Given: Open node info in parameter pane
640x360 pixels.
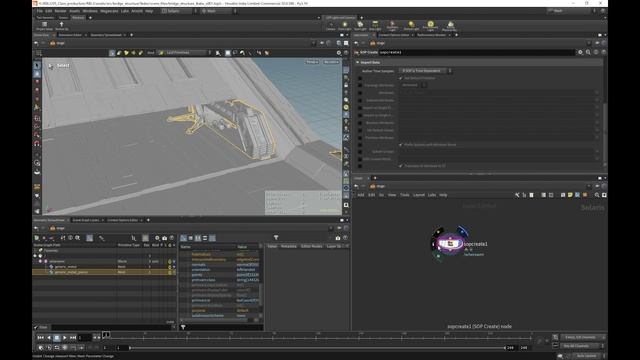Looking at the screenshot, I should [x=596, y=52].
